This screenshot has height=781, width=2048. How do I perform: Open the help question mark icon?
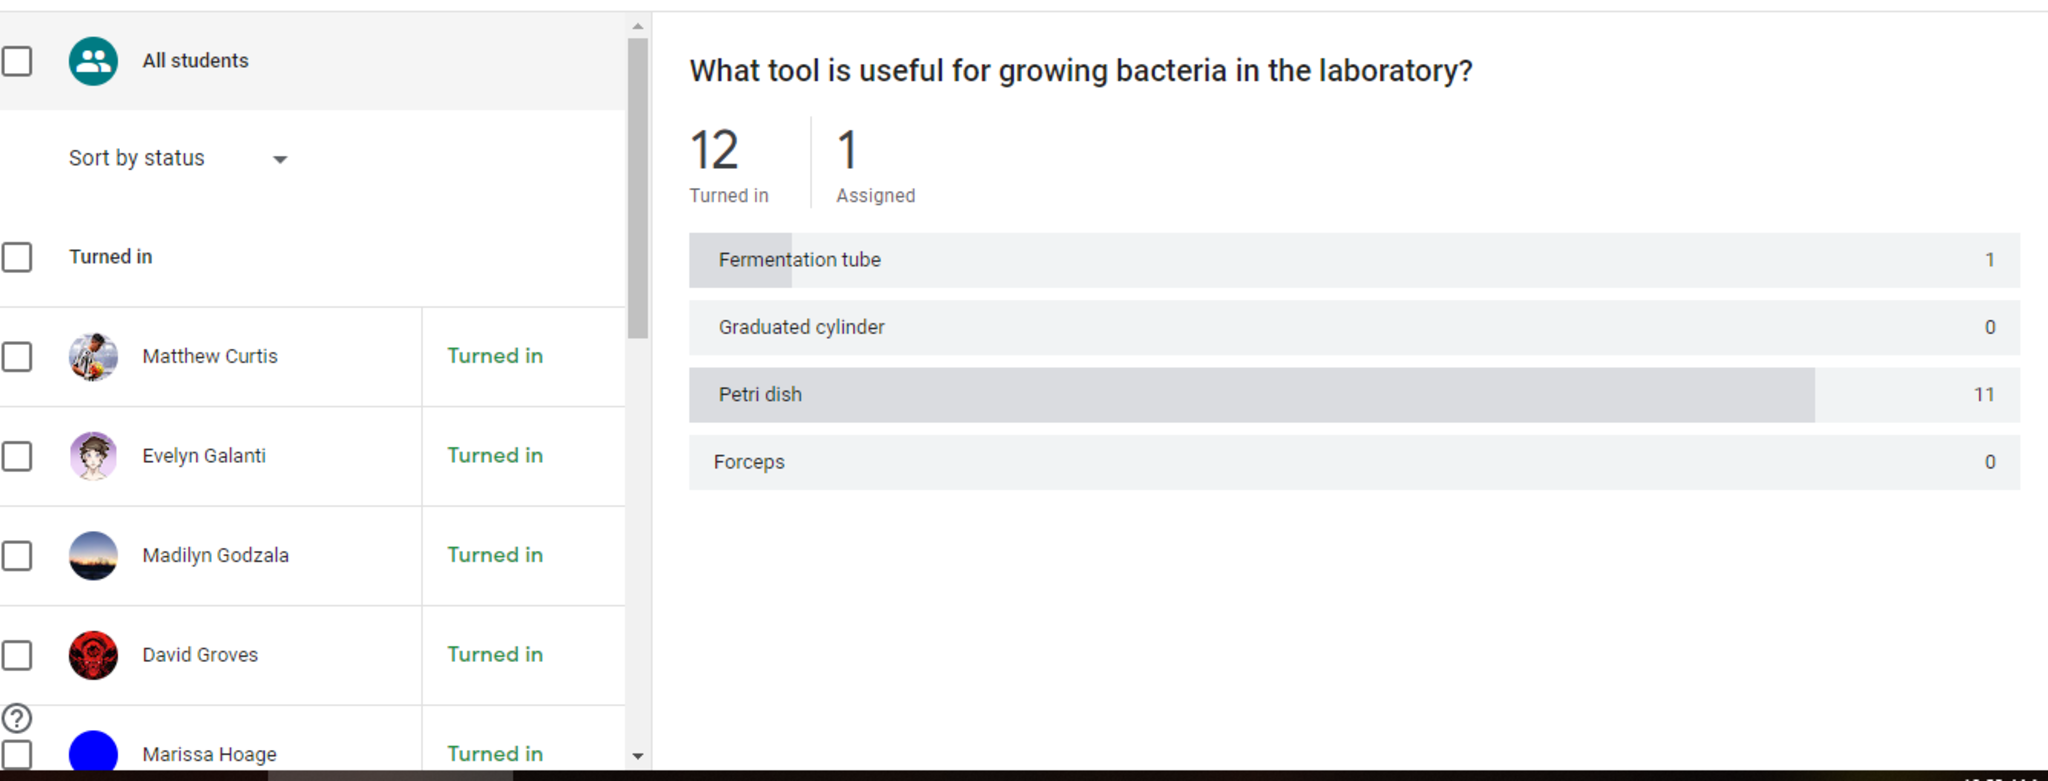point(17,718)
